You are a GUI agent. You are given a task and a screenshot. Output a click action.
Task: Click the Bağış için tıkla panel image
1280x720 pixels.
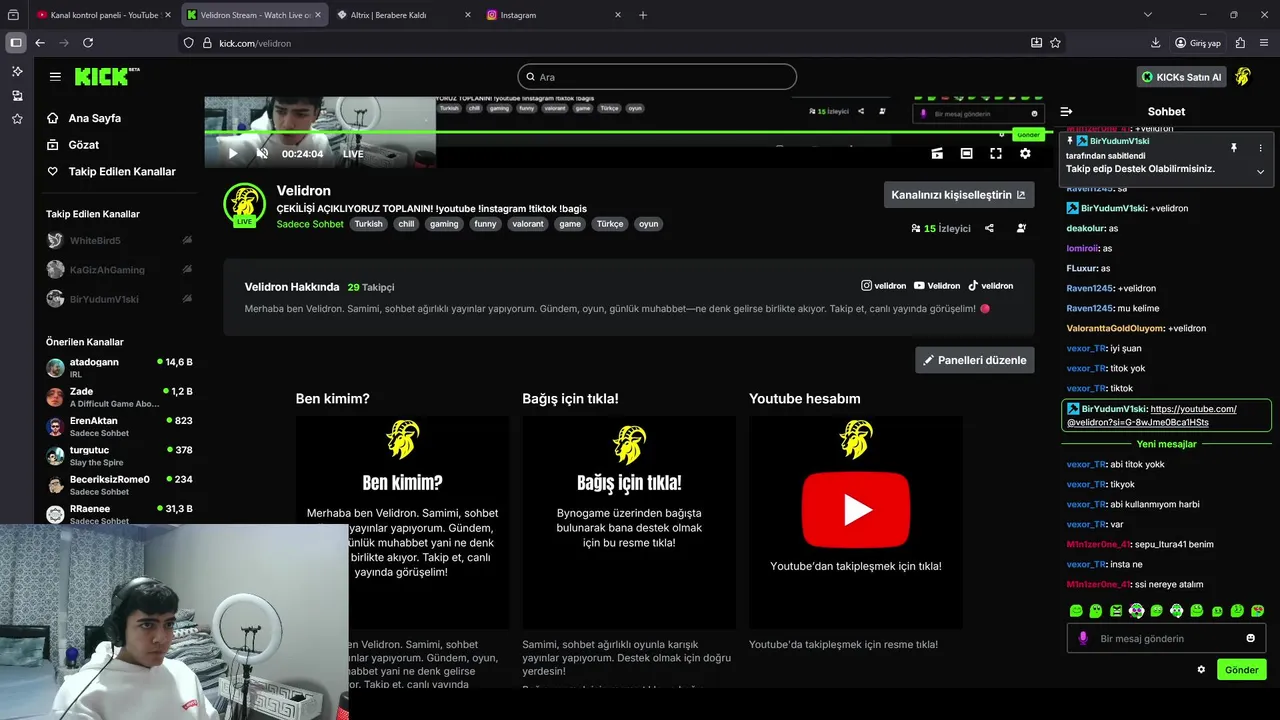coord(629,523)
